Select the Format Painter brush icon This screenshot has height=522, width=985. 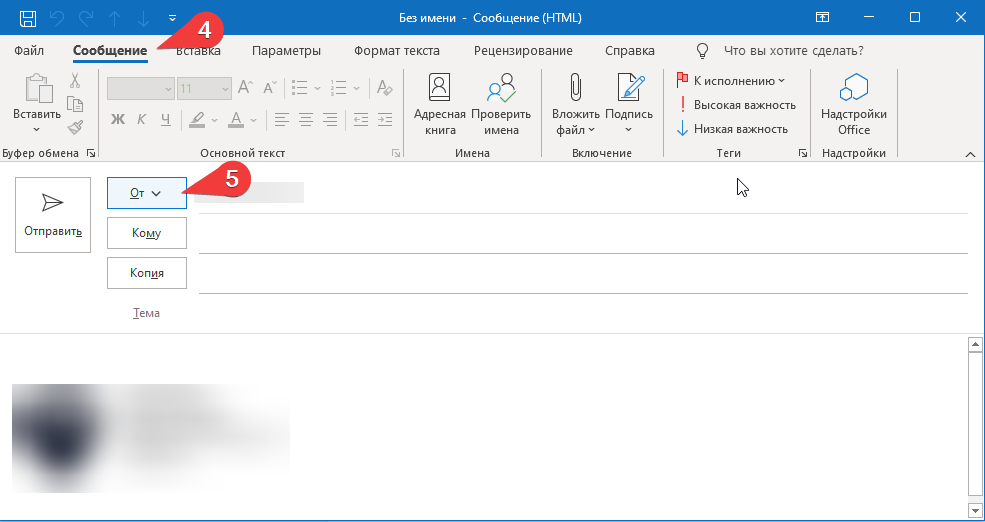tap(75, 128)
